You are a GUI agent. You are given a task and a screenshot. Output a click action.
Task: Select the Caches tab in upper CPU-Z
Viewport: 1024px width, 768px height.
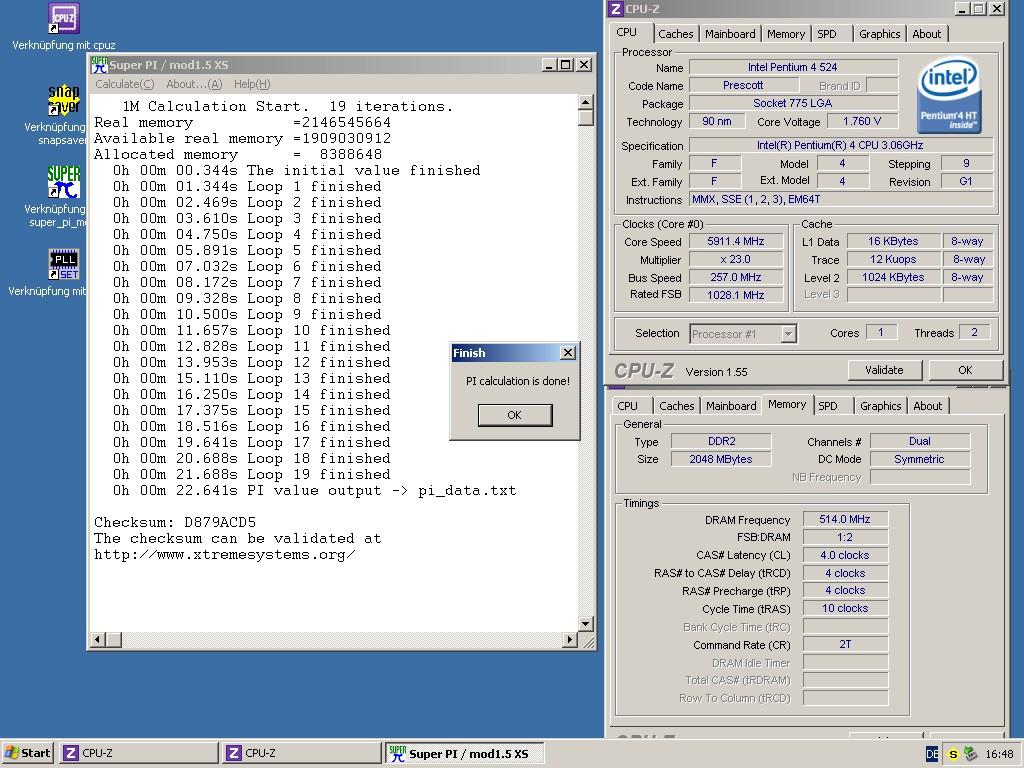coord(675,34)
